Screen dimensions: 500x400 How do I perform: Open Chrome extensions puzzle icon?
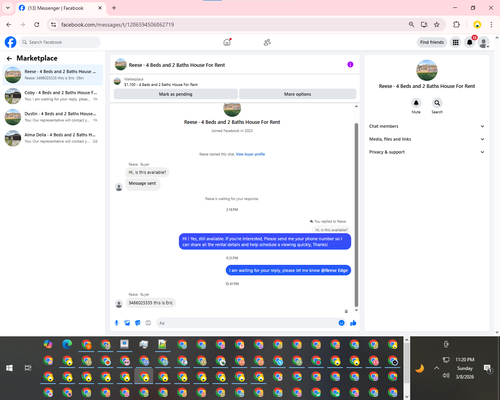click(456, 25)
